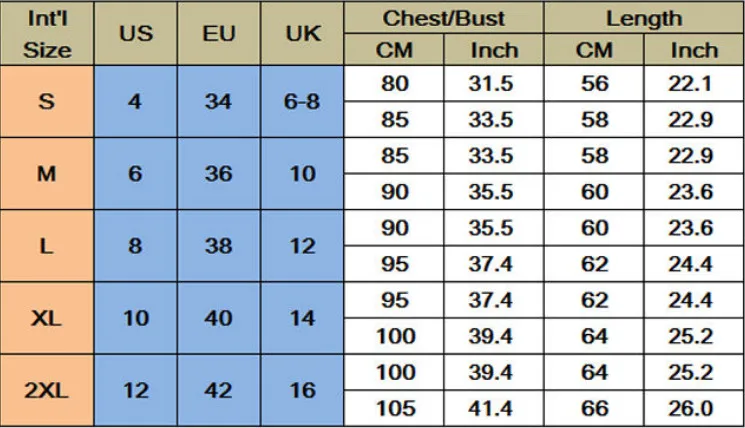Click the Length header cell
Image resolution: width=745 pixels, height=428 pixels.
click(644, 18)
